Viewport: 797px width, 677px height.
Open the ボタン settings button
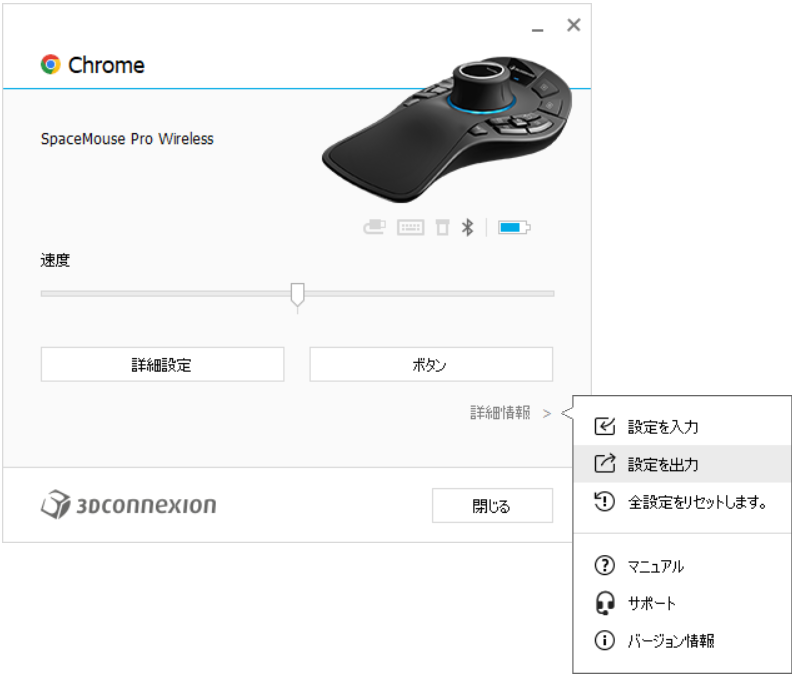pyautogui.click(x=431, y=364)
